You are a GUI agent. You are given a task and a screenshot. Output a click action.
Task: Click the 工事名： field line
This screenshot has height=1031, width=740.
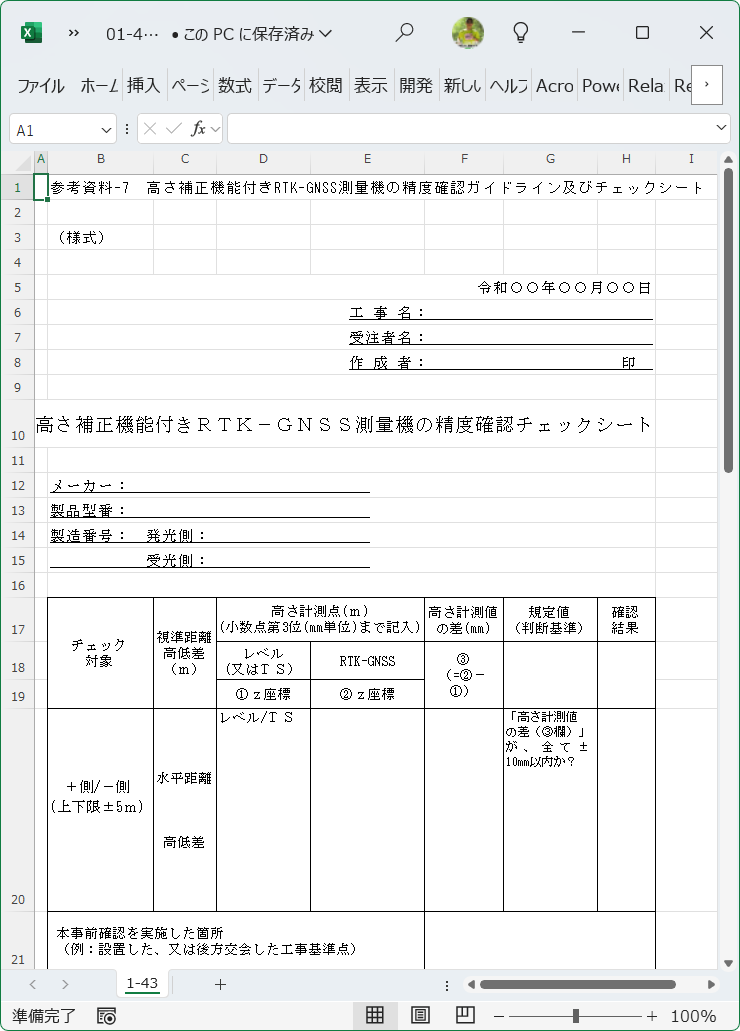coord(501,312)
